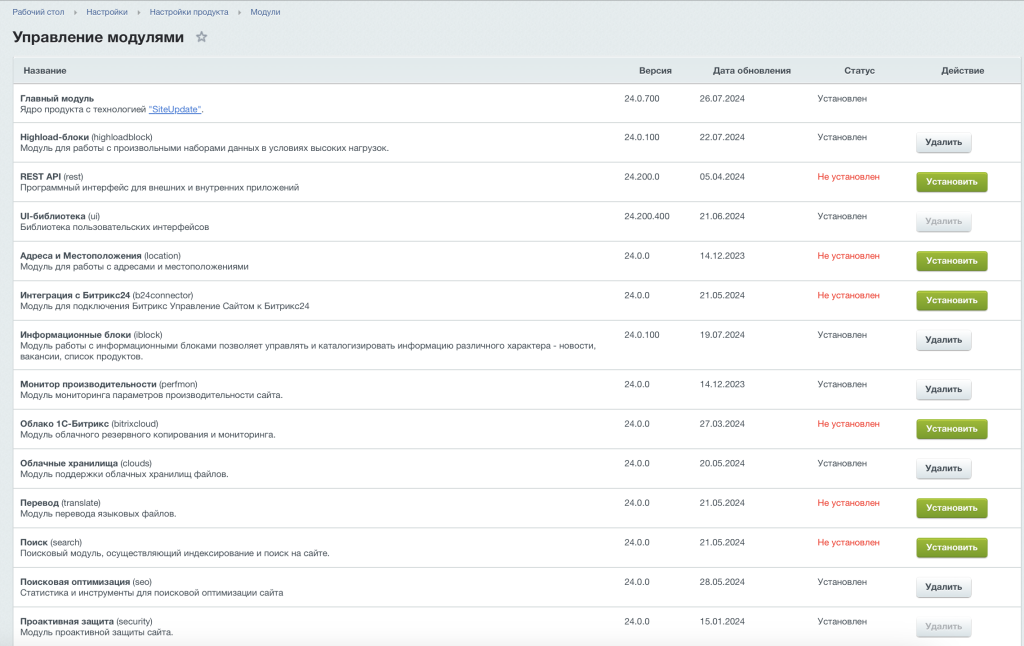The height and width of the screenshot is (646, 1024).
Task: Click the Управление модулями page title
Action: point(98,37)
